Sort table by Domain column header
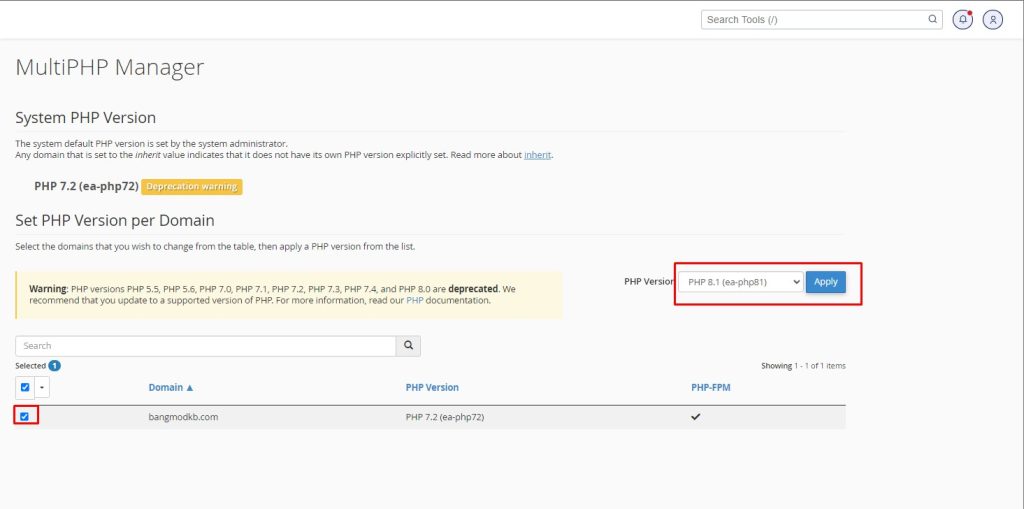Viewport: 1024px width, 509px height. point(171,387)
